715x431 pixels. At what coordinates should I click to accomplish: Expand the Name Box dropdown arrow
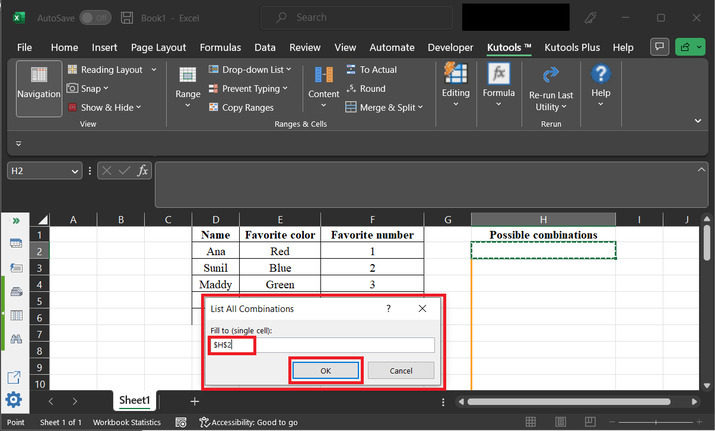tap(75, 172)
